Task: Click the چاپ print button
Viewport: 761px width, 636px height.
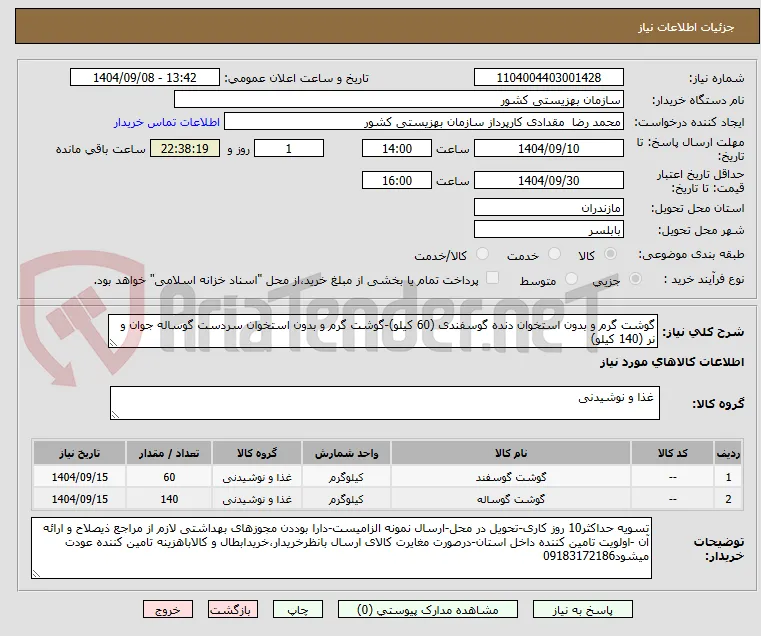Action: click(298, 610)
